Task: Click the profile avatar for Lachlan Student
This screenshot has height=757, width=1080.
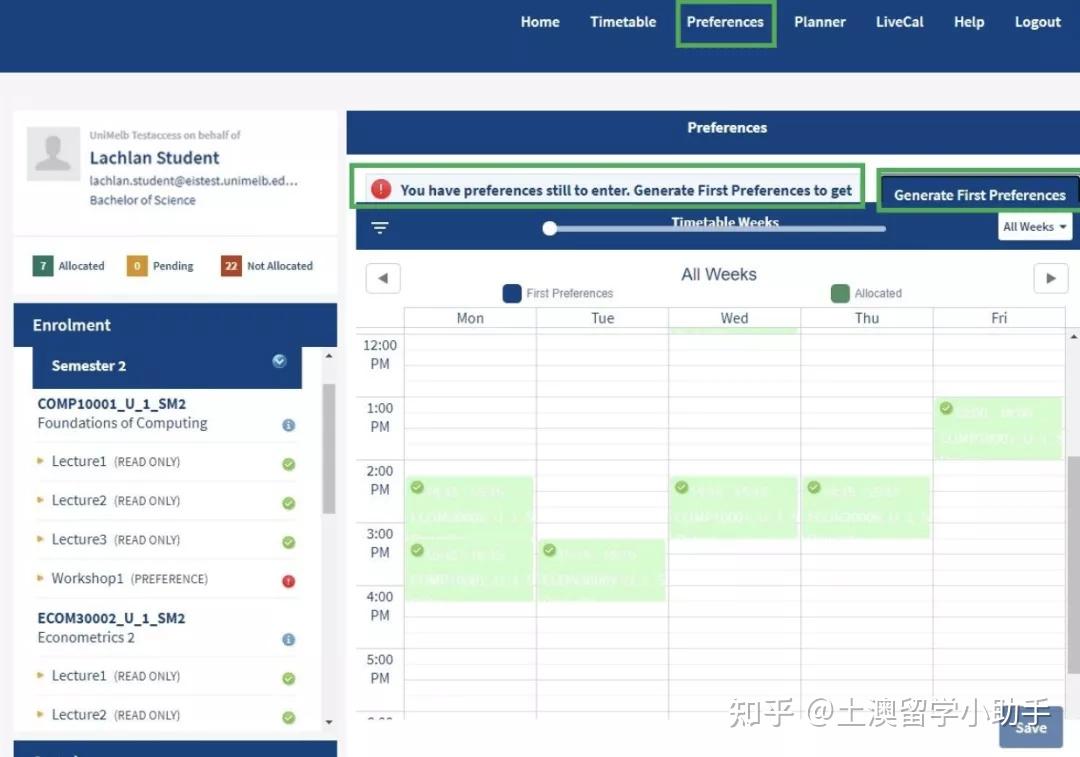Action: pyautogui.click(x=52, y=152)
